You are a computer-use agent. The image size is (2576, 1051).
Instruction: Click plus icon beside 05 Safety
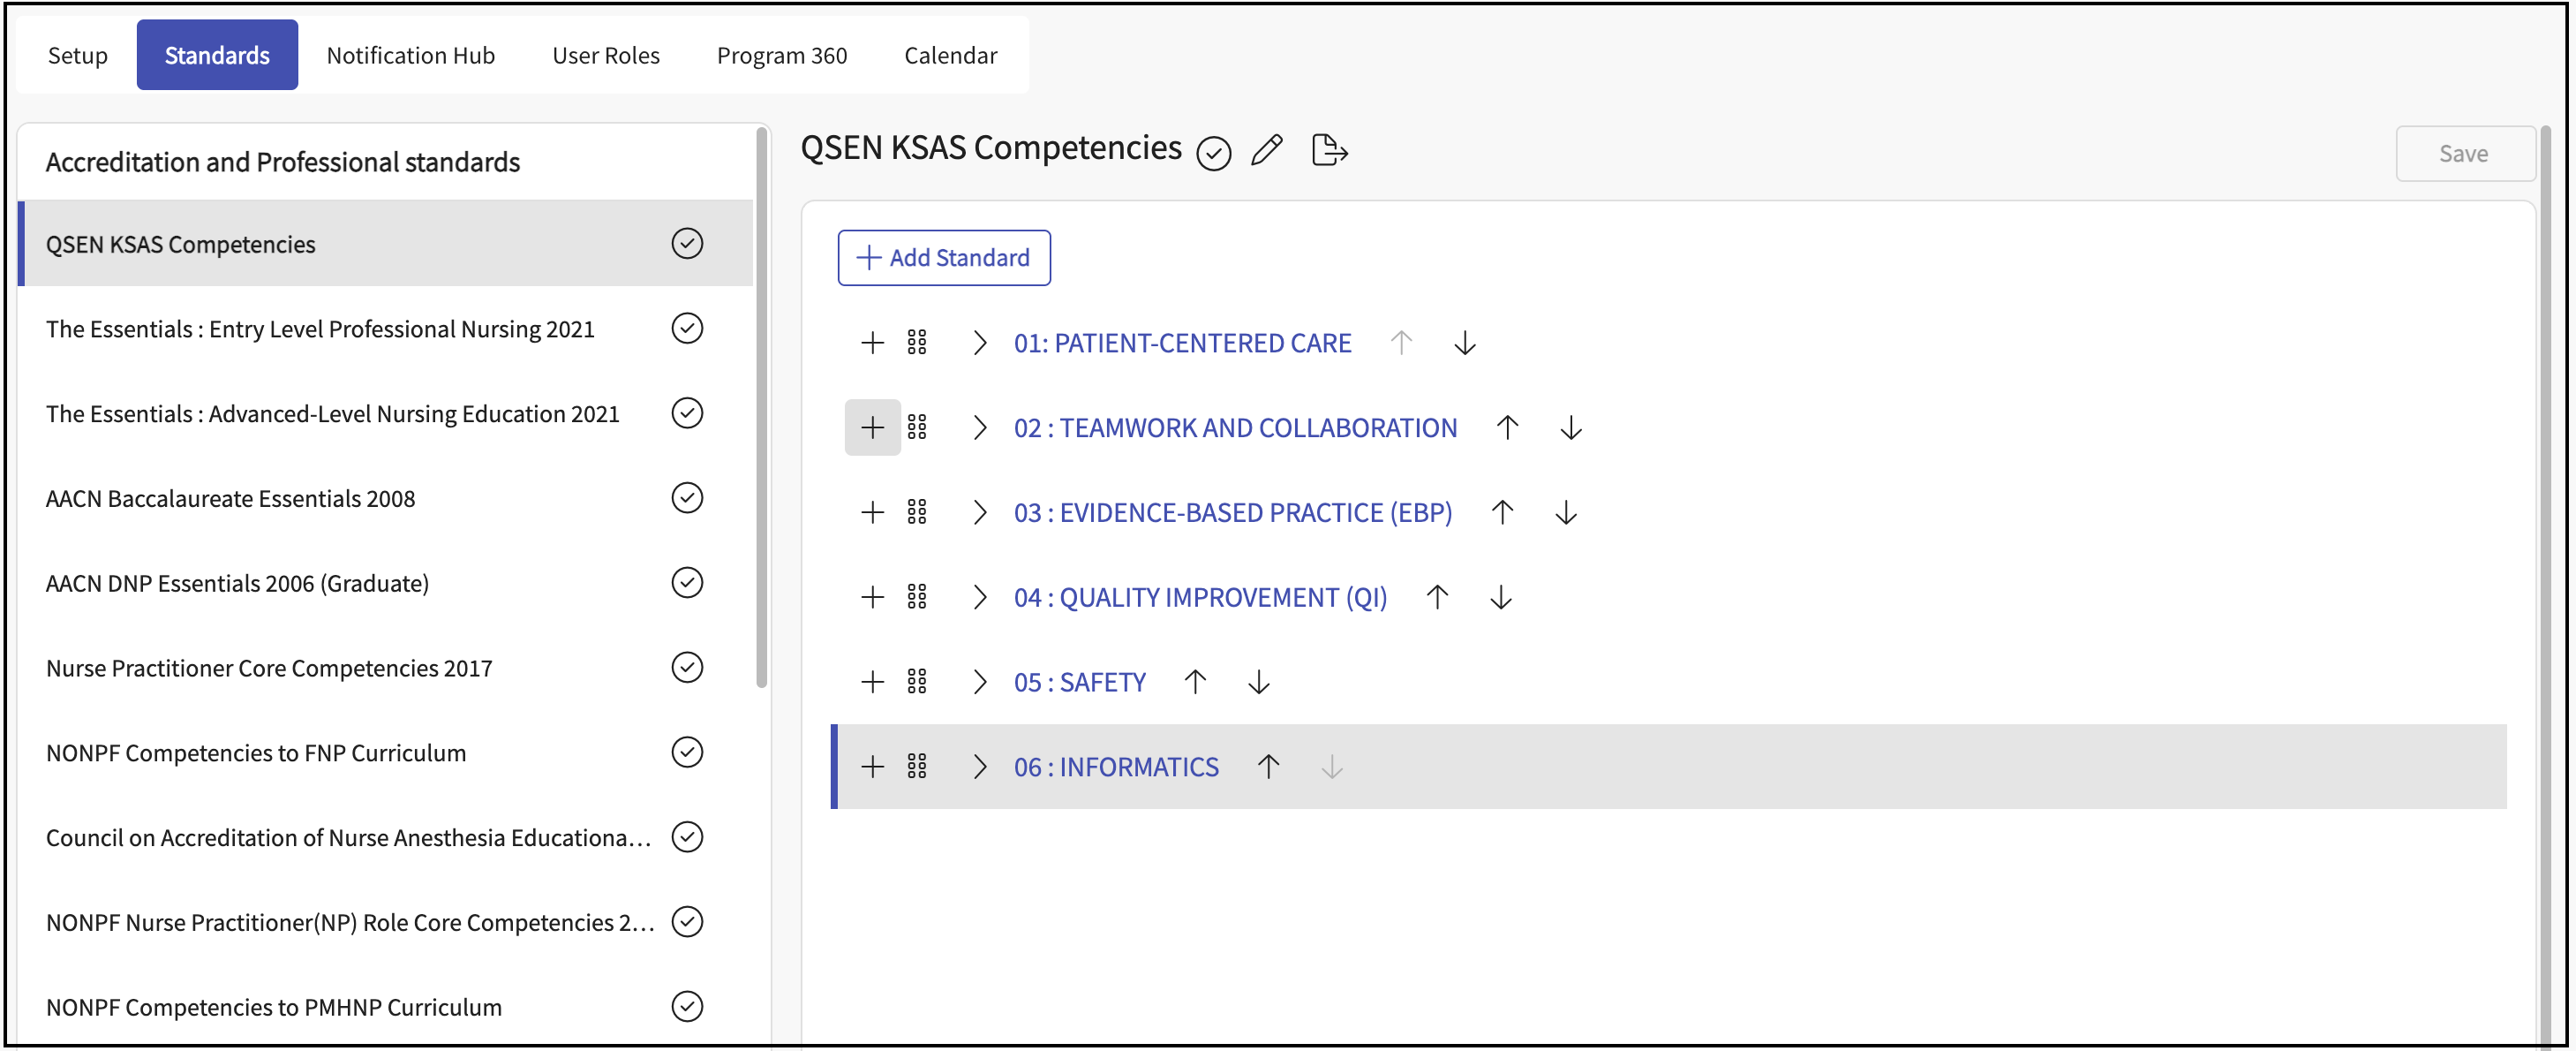pos(872,682)
